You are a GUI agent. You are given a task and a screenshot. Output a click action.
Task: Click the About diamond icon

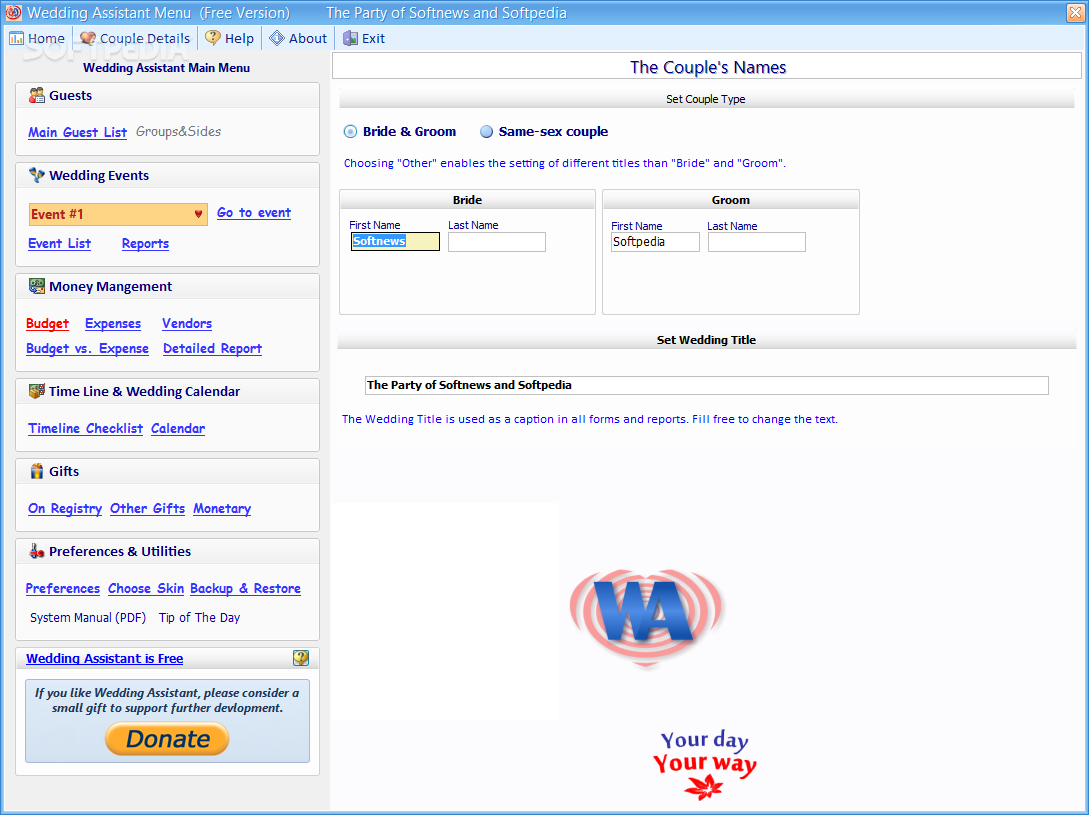pyautogui.click(x=276, y=38)
